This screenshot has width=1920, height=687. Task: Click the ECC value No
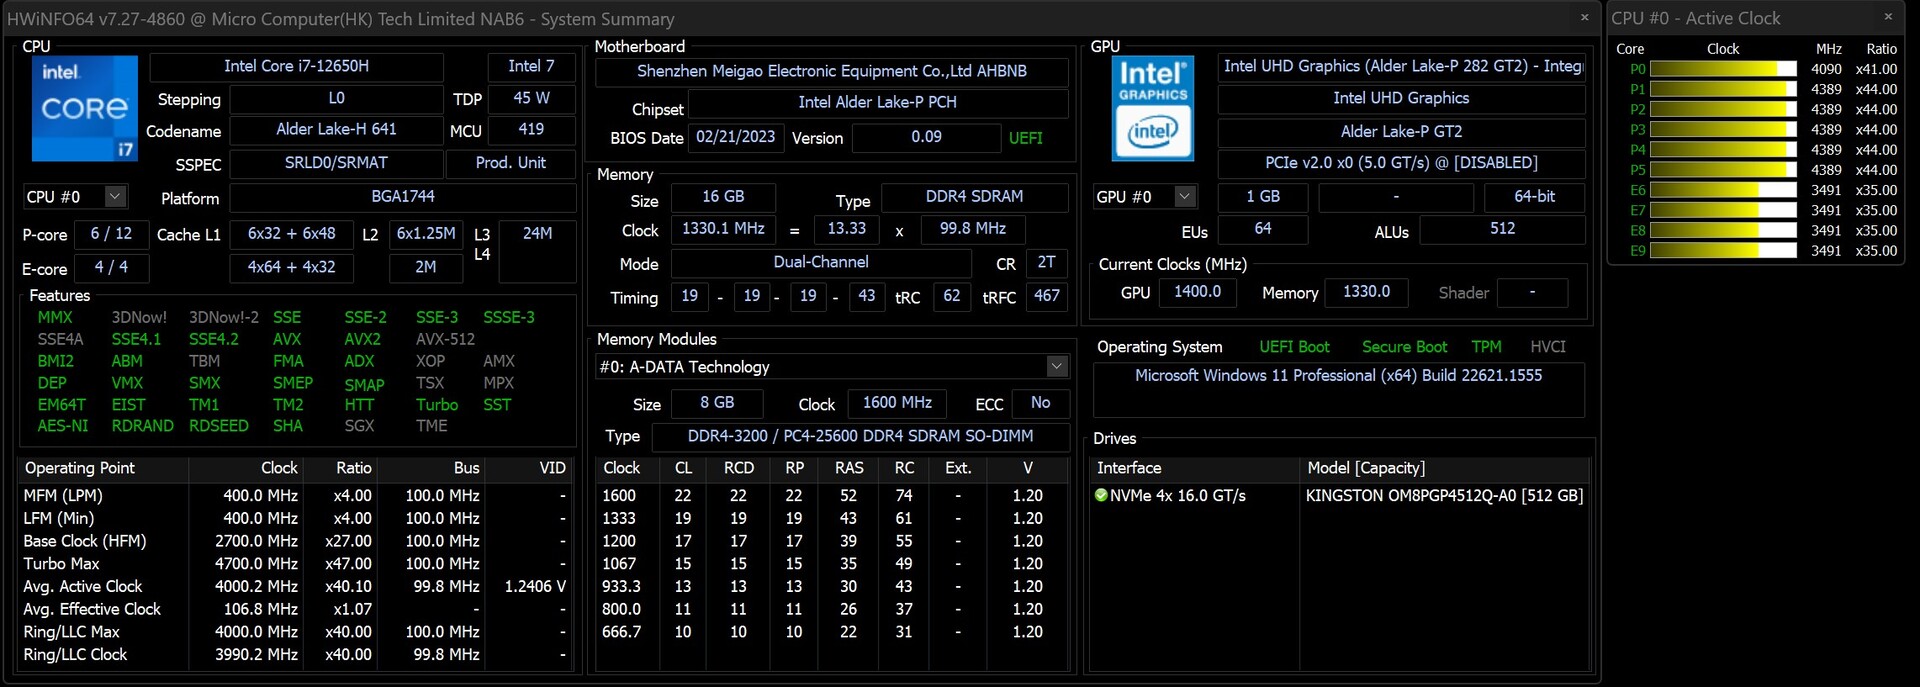click(1040, 403)
